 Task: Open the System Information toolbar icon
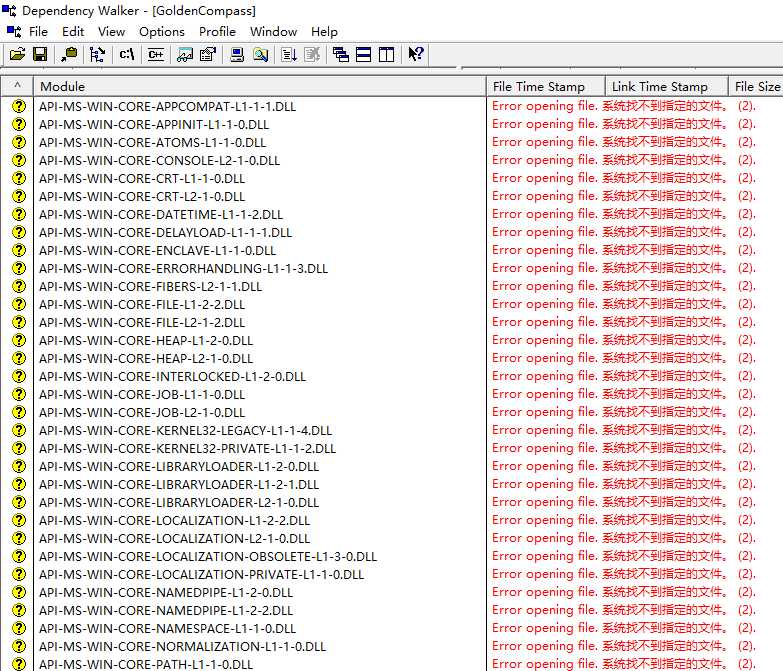click(x=237, y=54)
